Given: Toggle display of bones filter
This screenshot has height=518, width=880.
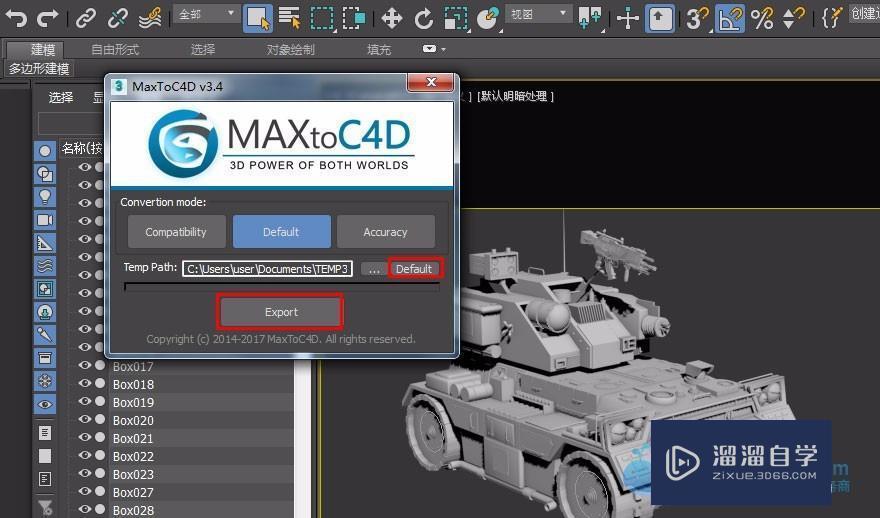Looking at the screenshot, I should coord(45,335).
